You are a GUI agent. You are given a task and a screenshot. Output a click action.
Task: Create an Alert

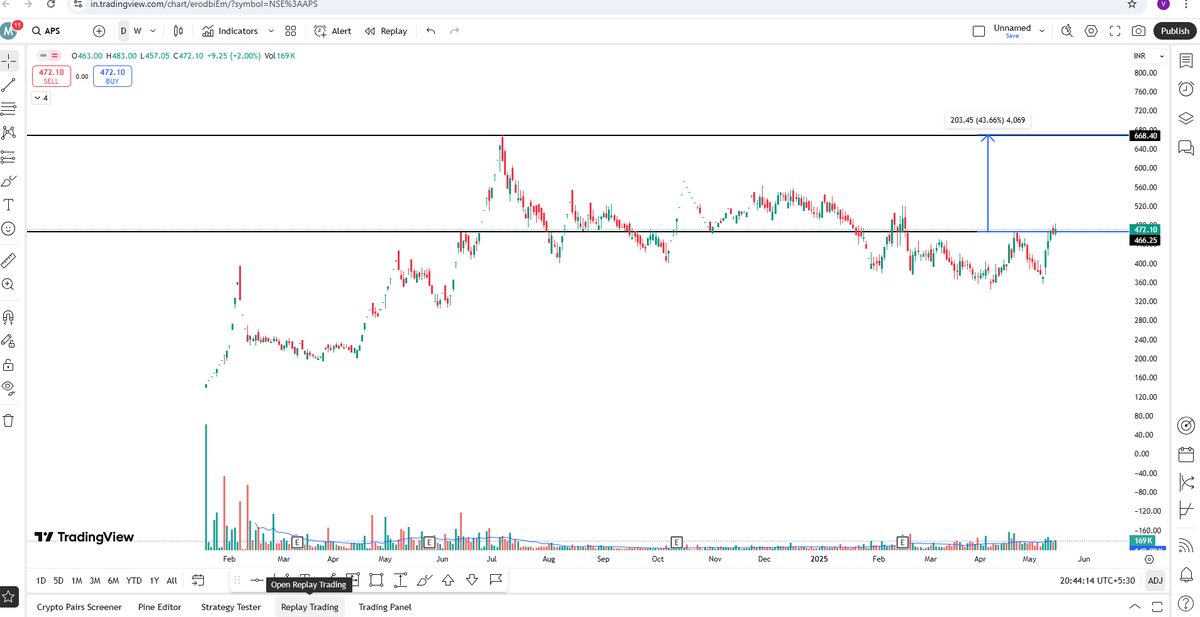click(x=333, y=31)
